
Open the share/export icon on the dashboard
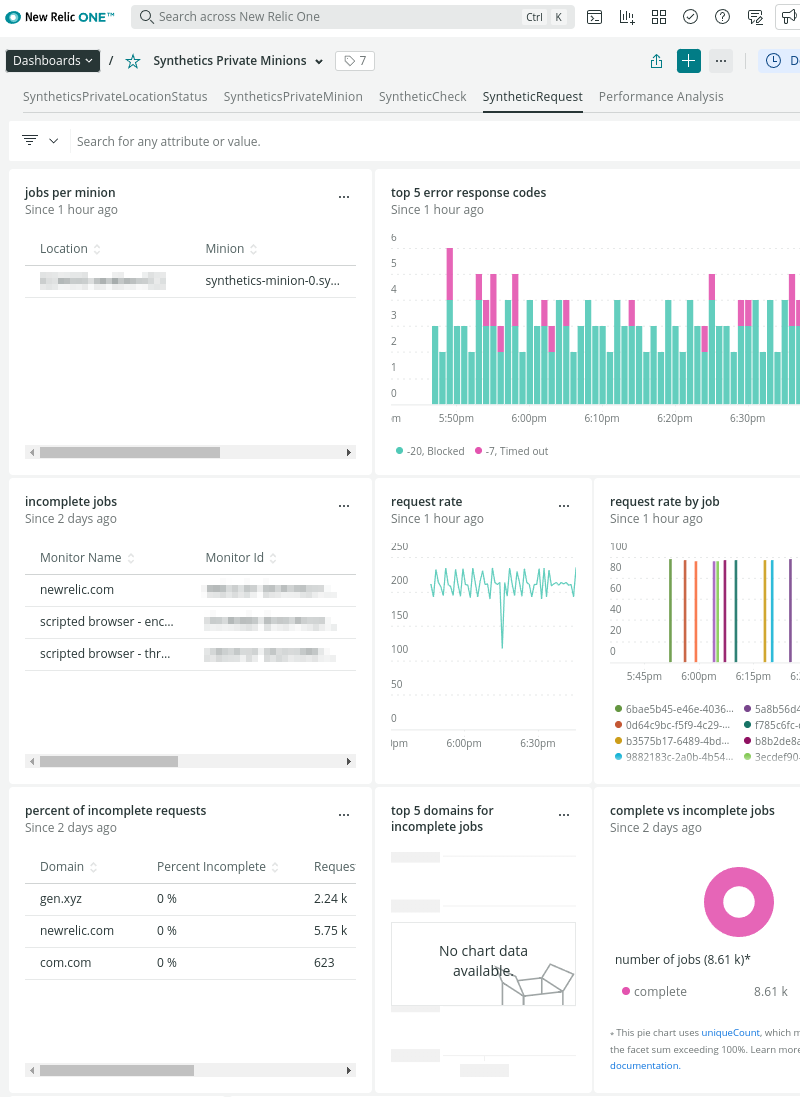tap(656, 60)
